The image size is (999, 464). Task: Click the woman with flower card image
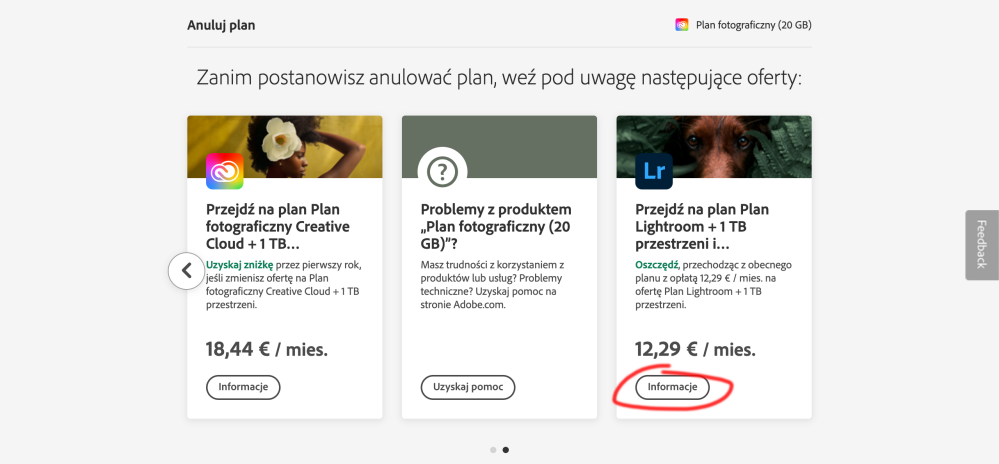pyautogui.click(x=285, y=147)
